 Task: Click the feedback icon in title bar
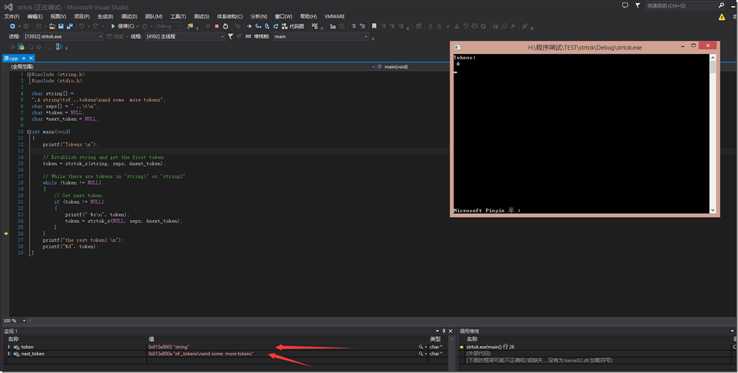tap(625, 5)
